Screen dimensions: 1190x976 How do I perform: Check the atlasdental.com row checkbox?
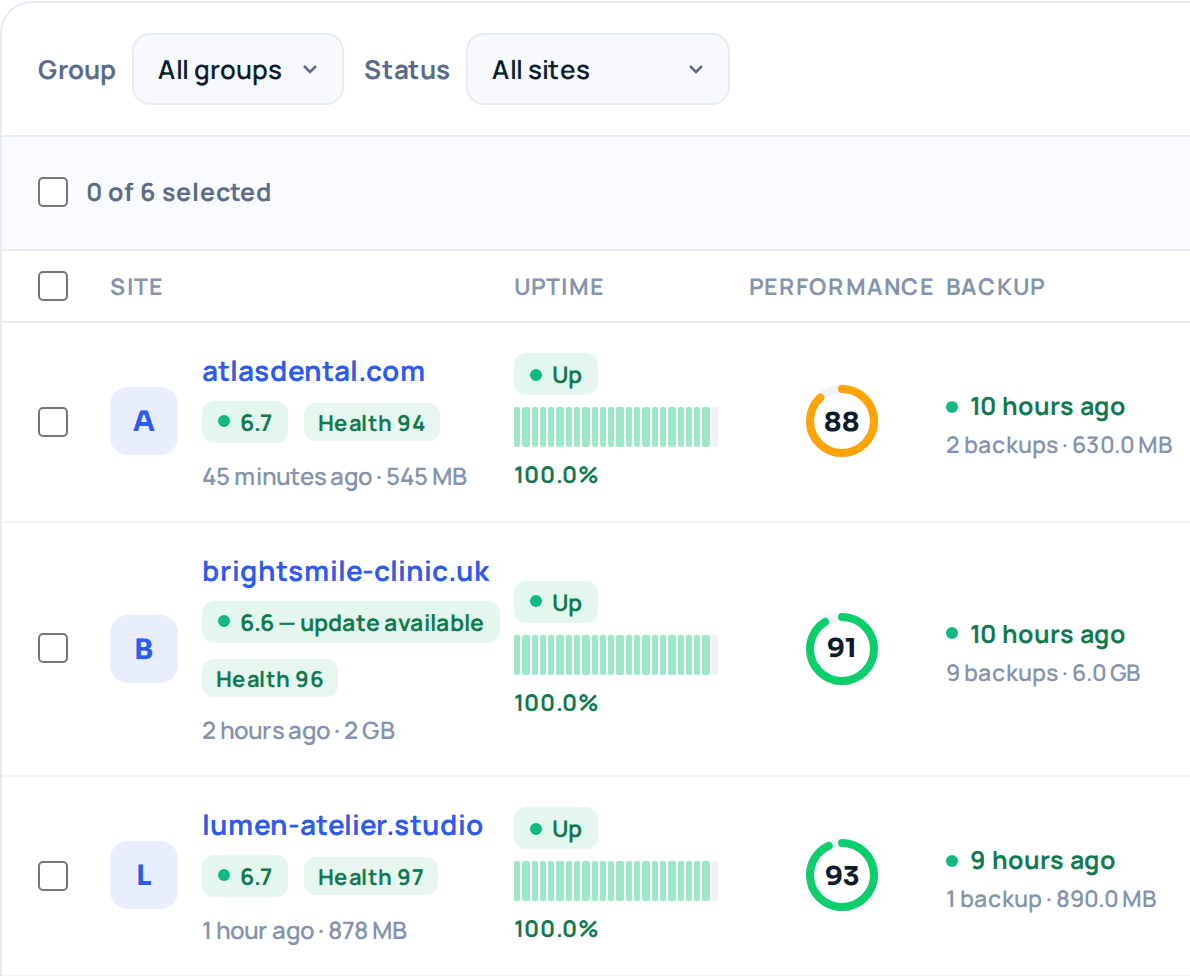tap(53, 422)
